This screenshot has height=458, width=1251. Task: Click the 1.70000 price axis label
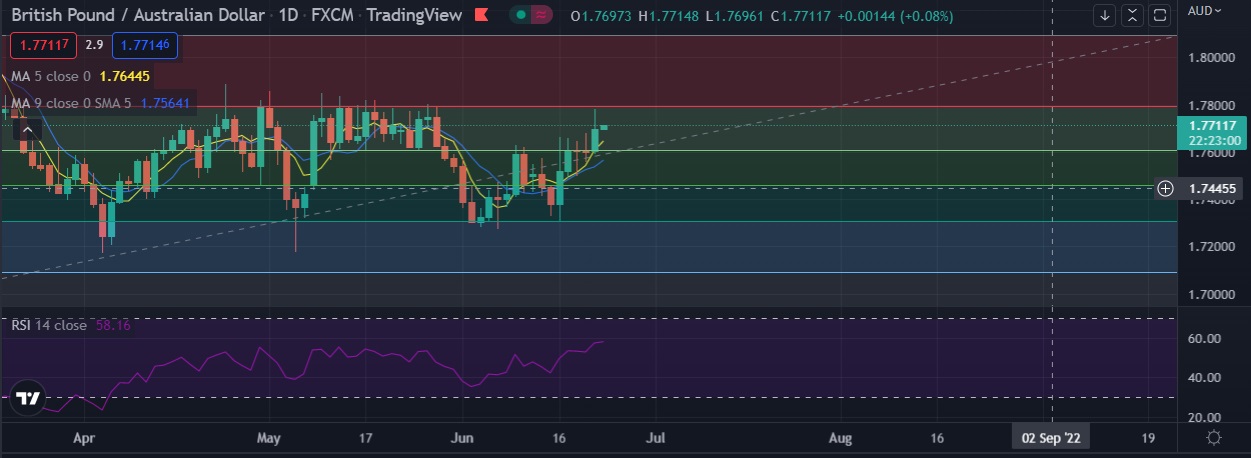click(x=1213, y=295)
